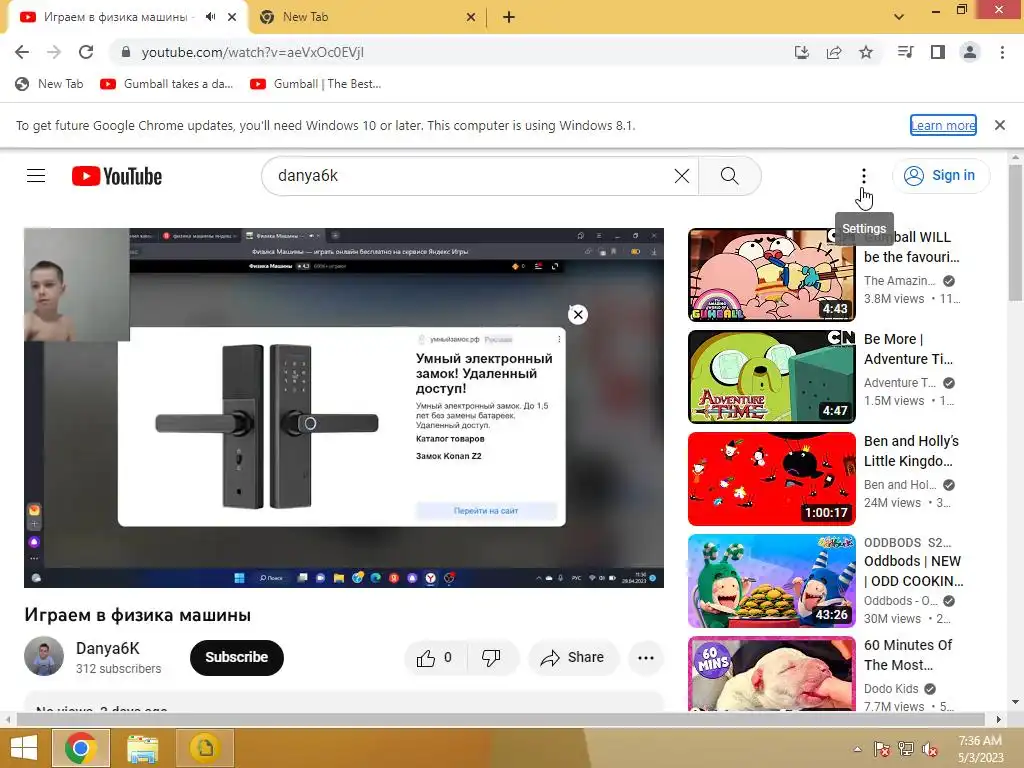Screen dimensions: 1024x768
Task: Click the page horizontal scrollbar
Action: (503, 719)
